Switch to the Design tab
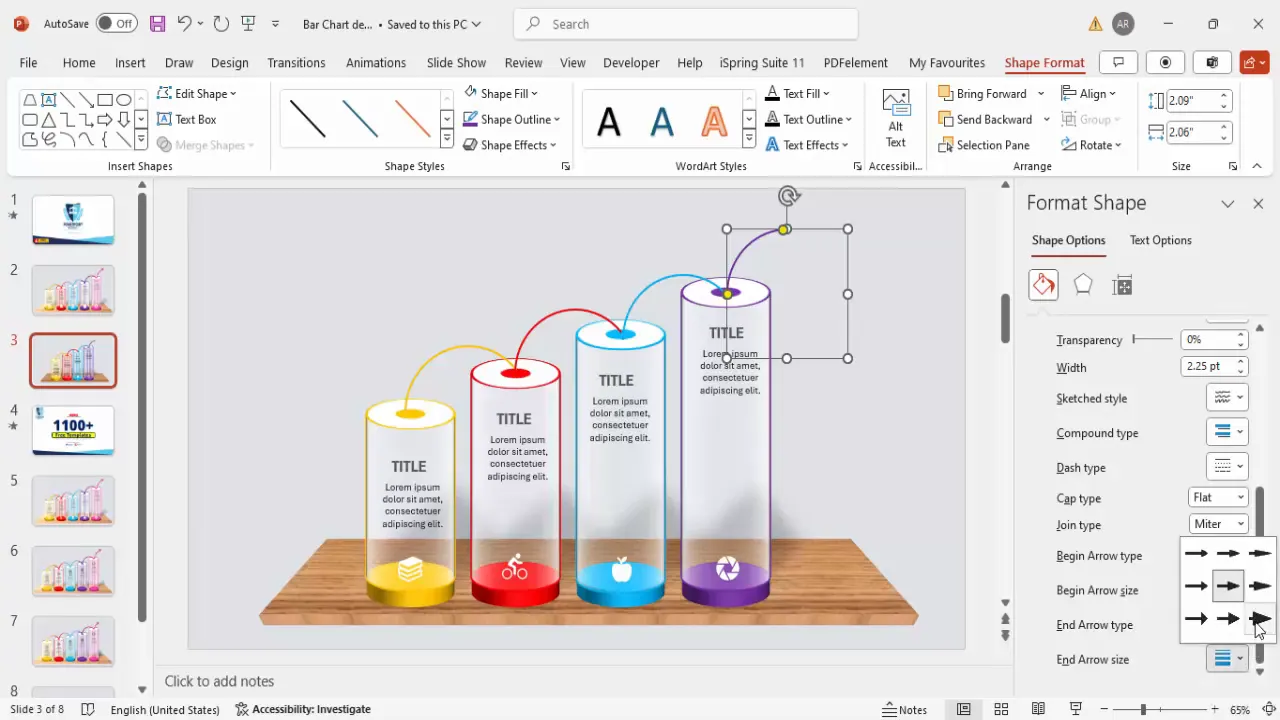 pos(229,62)
